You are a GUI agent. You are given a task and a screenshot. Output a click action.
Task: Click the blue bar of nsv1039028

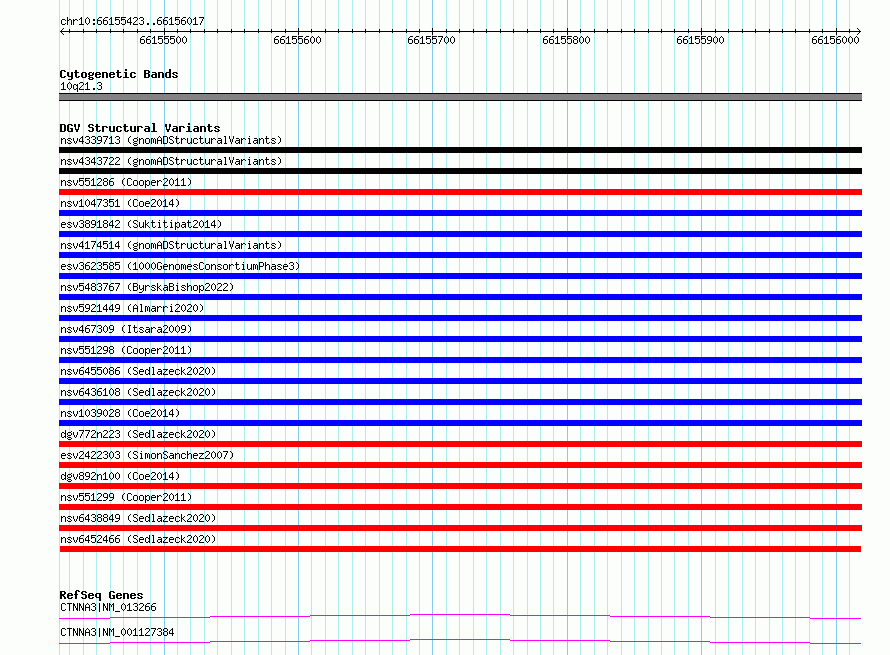pos(460,423)
